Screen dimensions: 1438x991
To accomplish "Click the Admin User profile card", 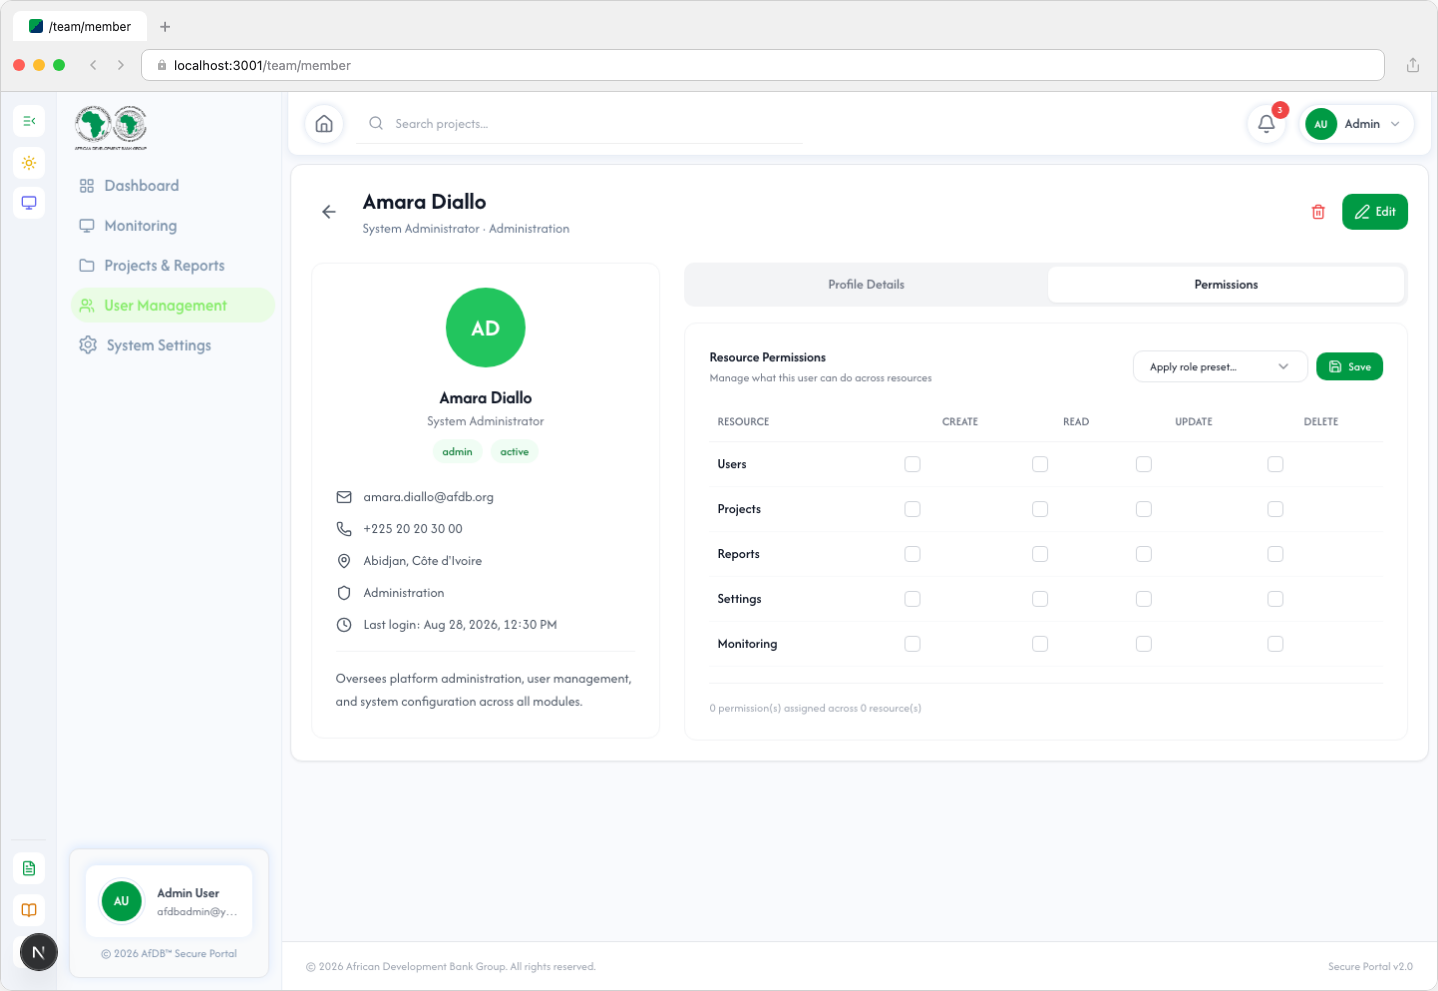I will point(169,901).
